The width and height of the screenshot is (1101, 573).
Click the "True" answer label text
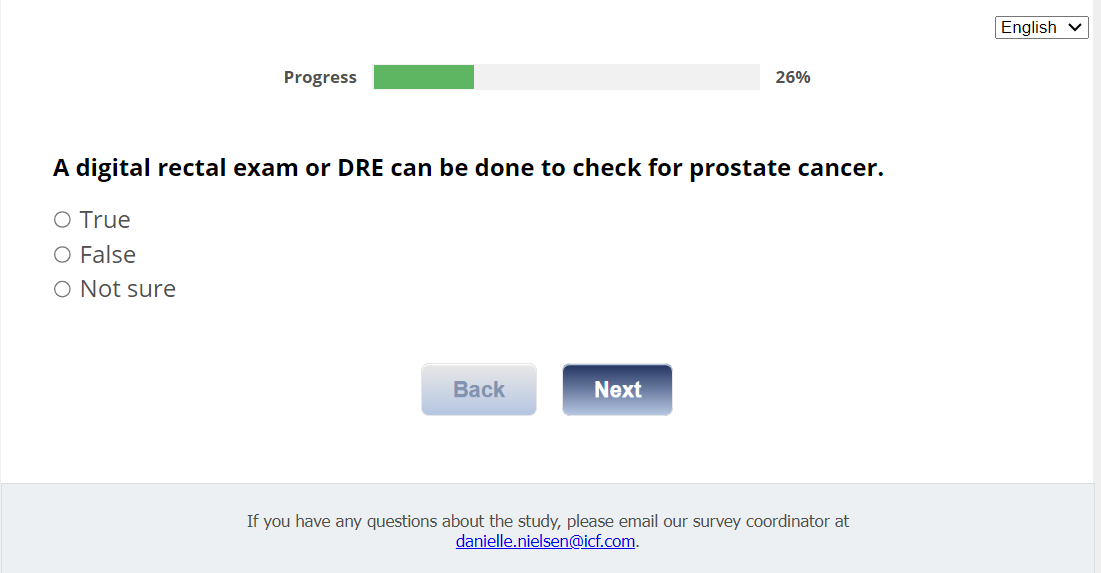pos(105,220)
